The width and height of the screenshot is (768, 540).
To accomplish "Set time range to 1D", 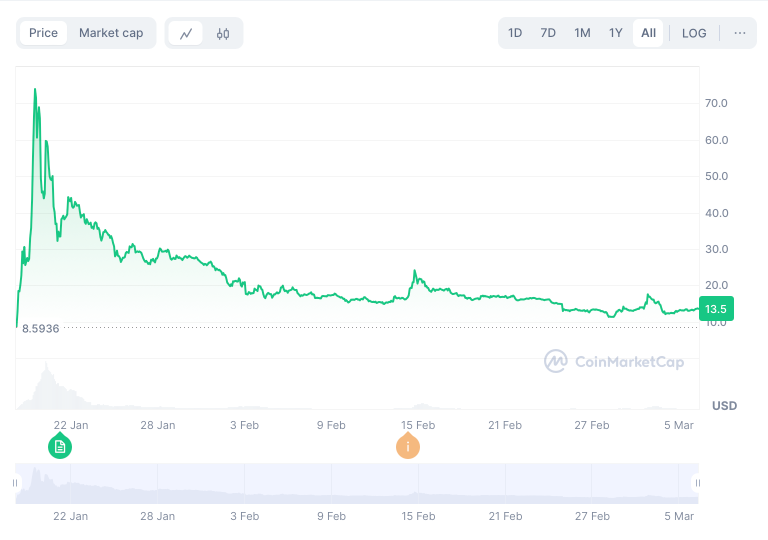I will pos(515,33).
